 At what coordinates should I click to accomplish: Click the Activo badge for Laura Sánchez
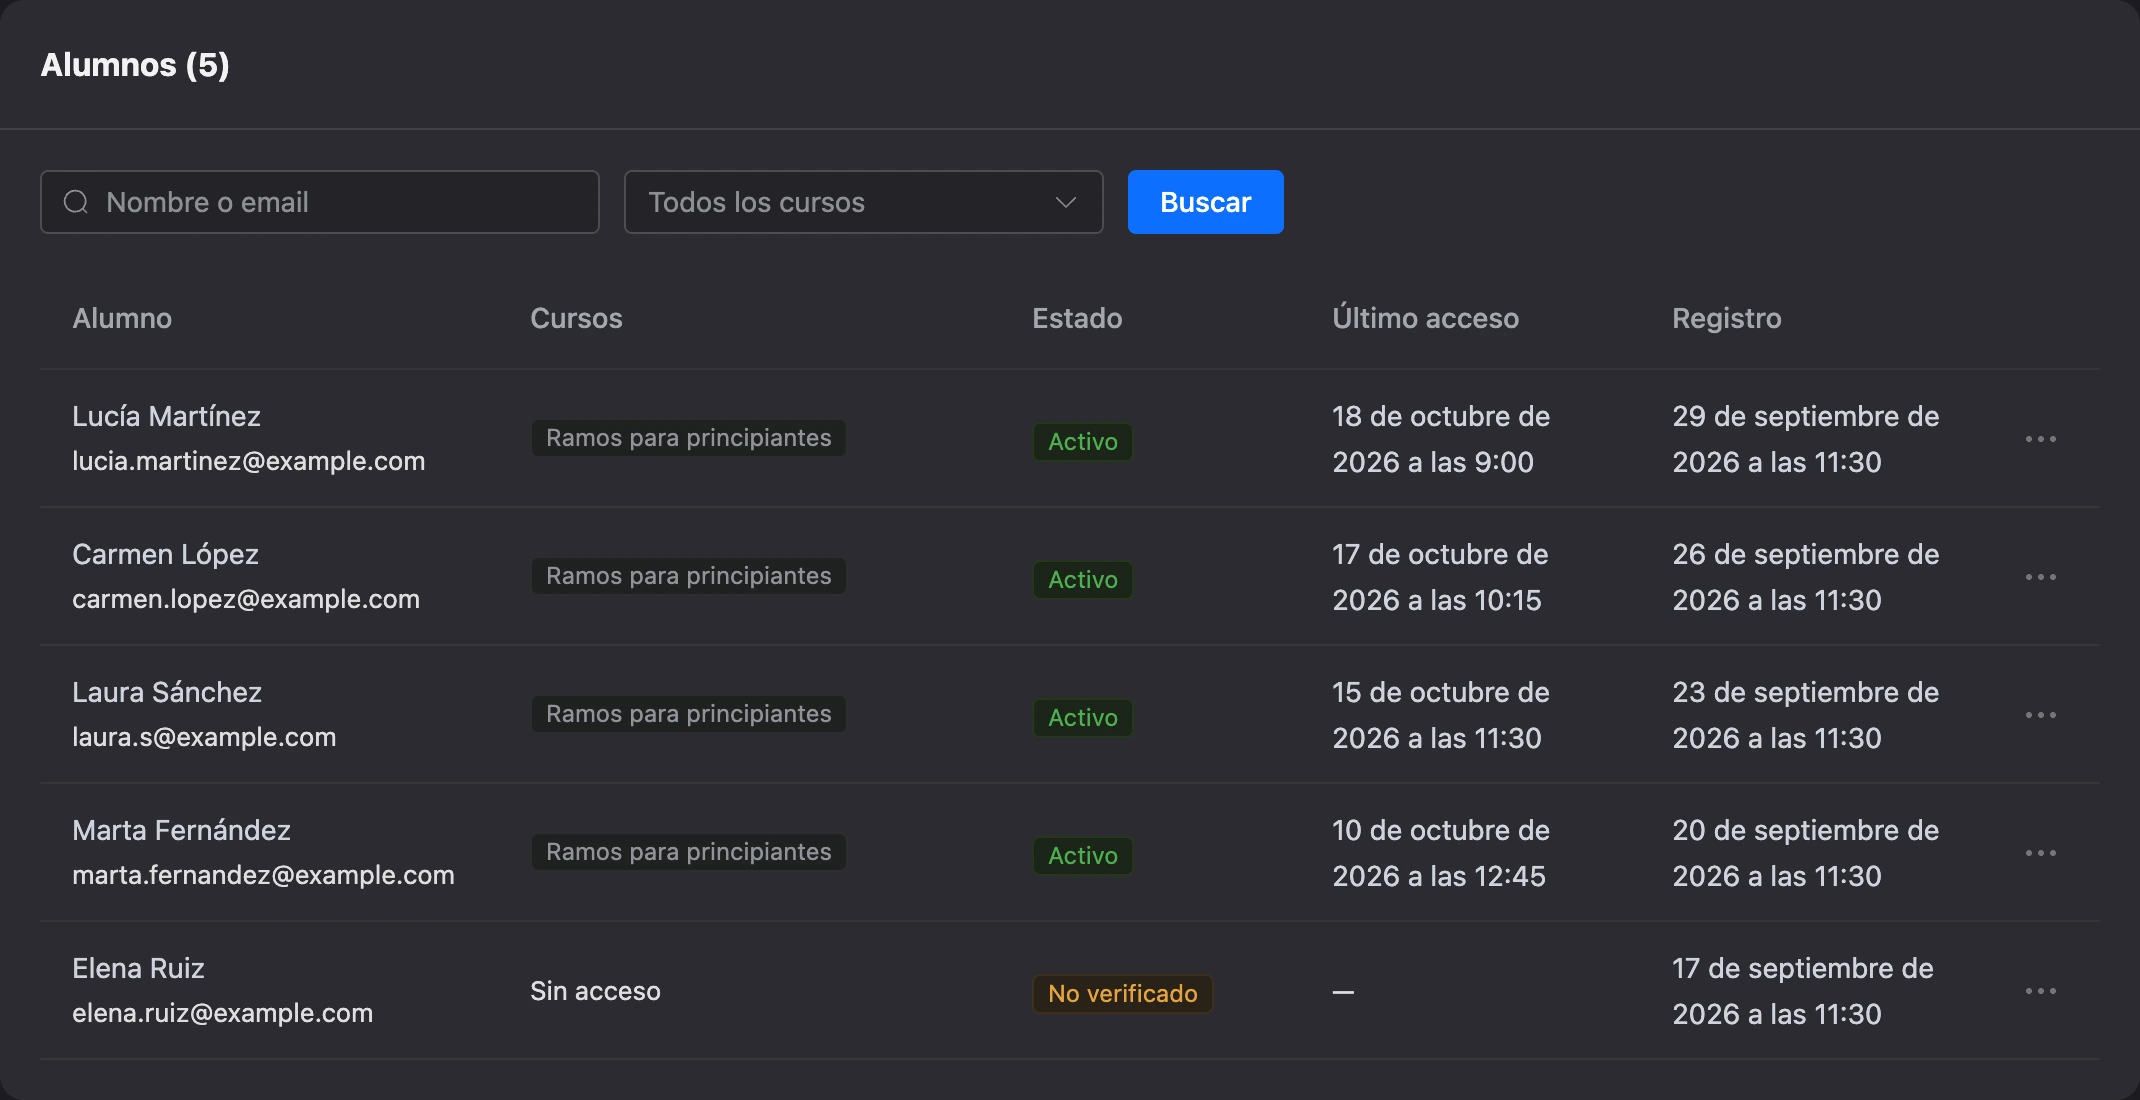pyautogui.click(x=1082, y=717)
